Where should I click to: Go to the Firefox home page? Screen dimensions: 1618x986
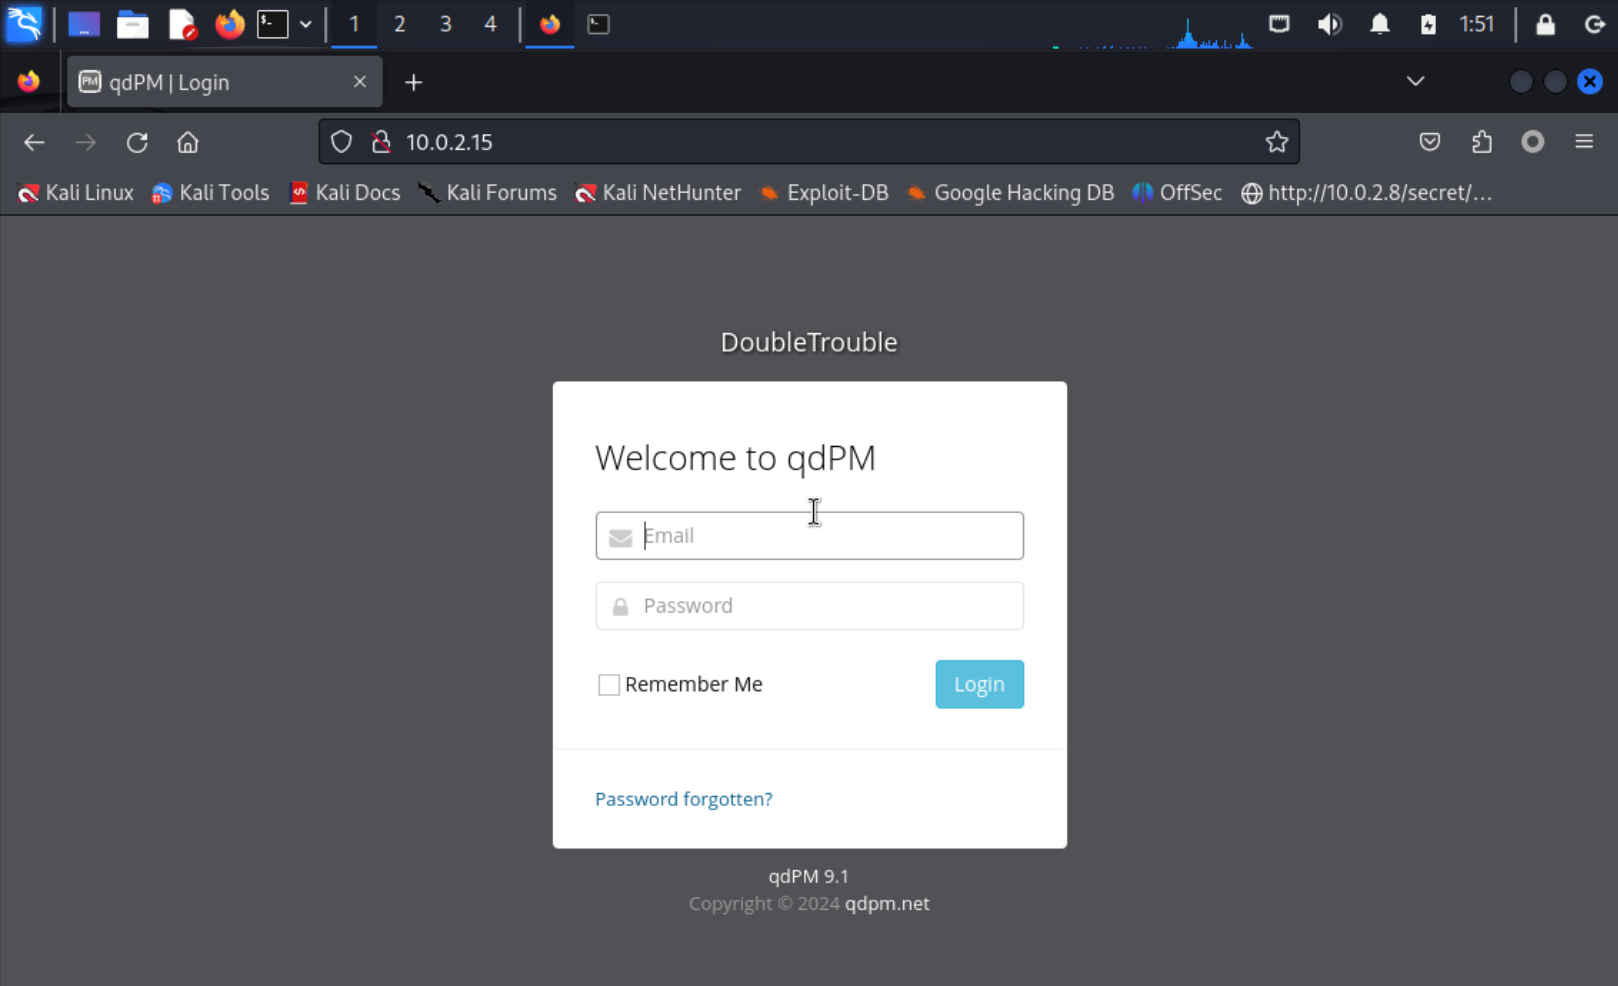(x=188, y=142)
